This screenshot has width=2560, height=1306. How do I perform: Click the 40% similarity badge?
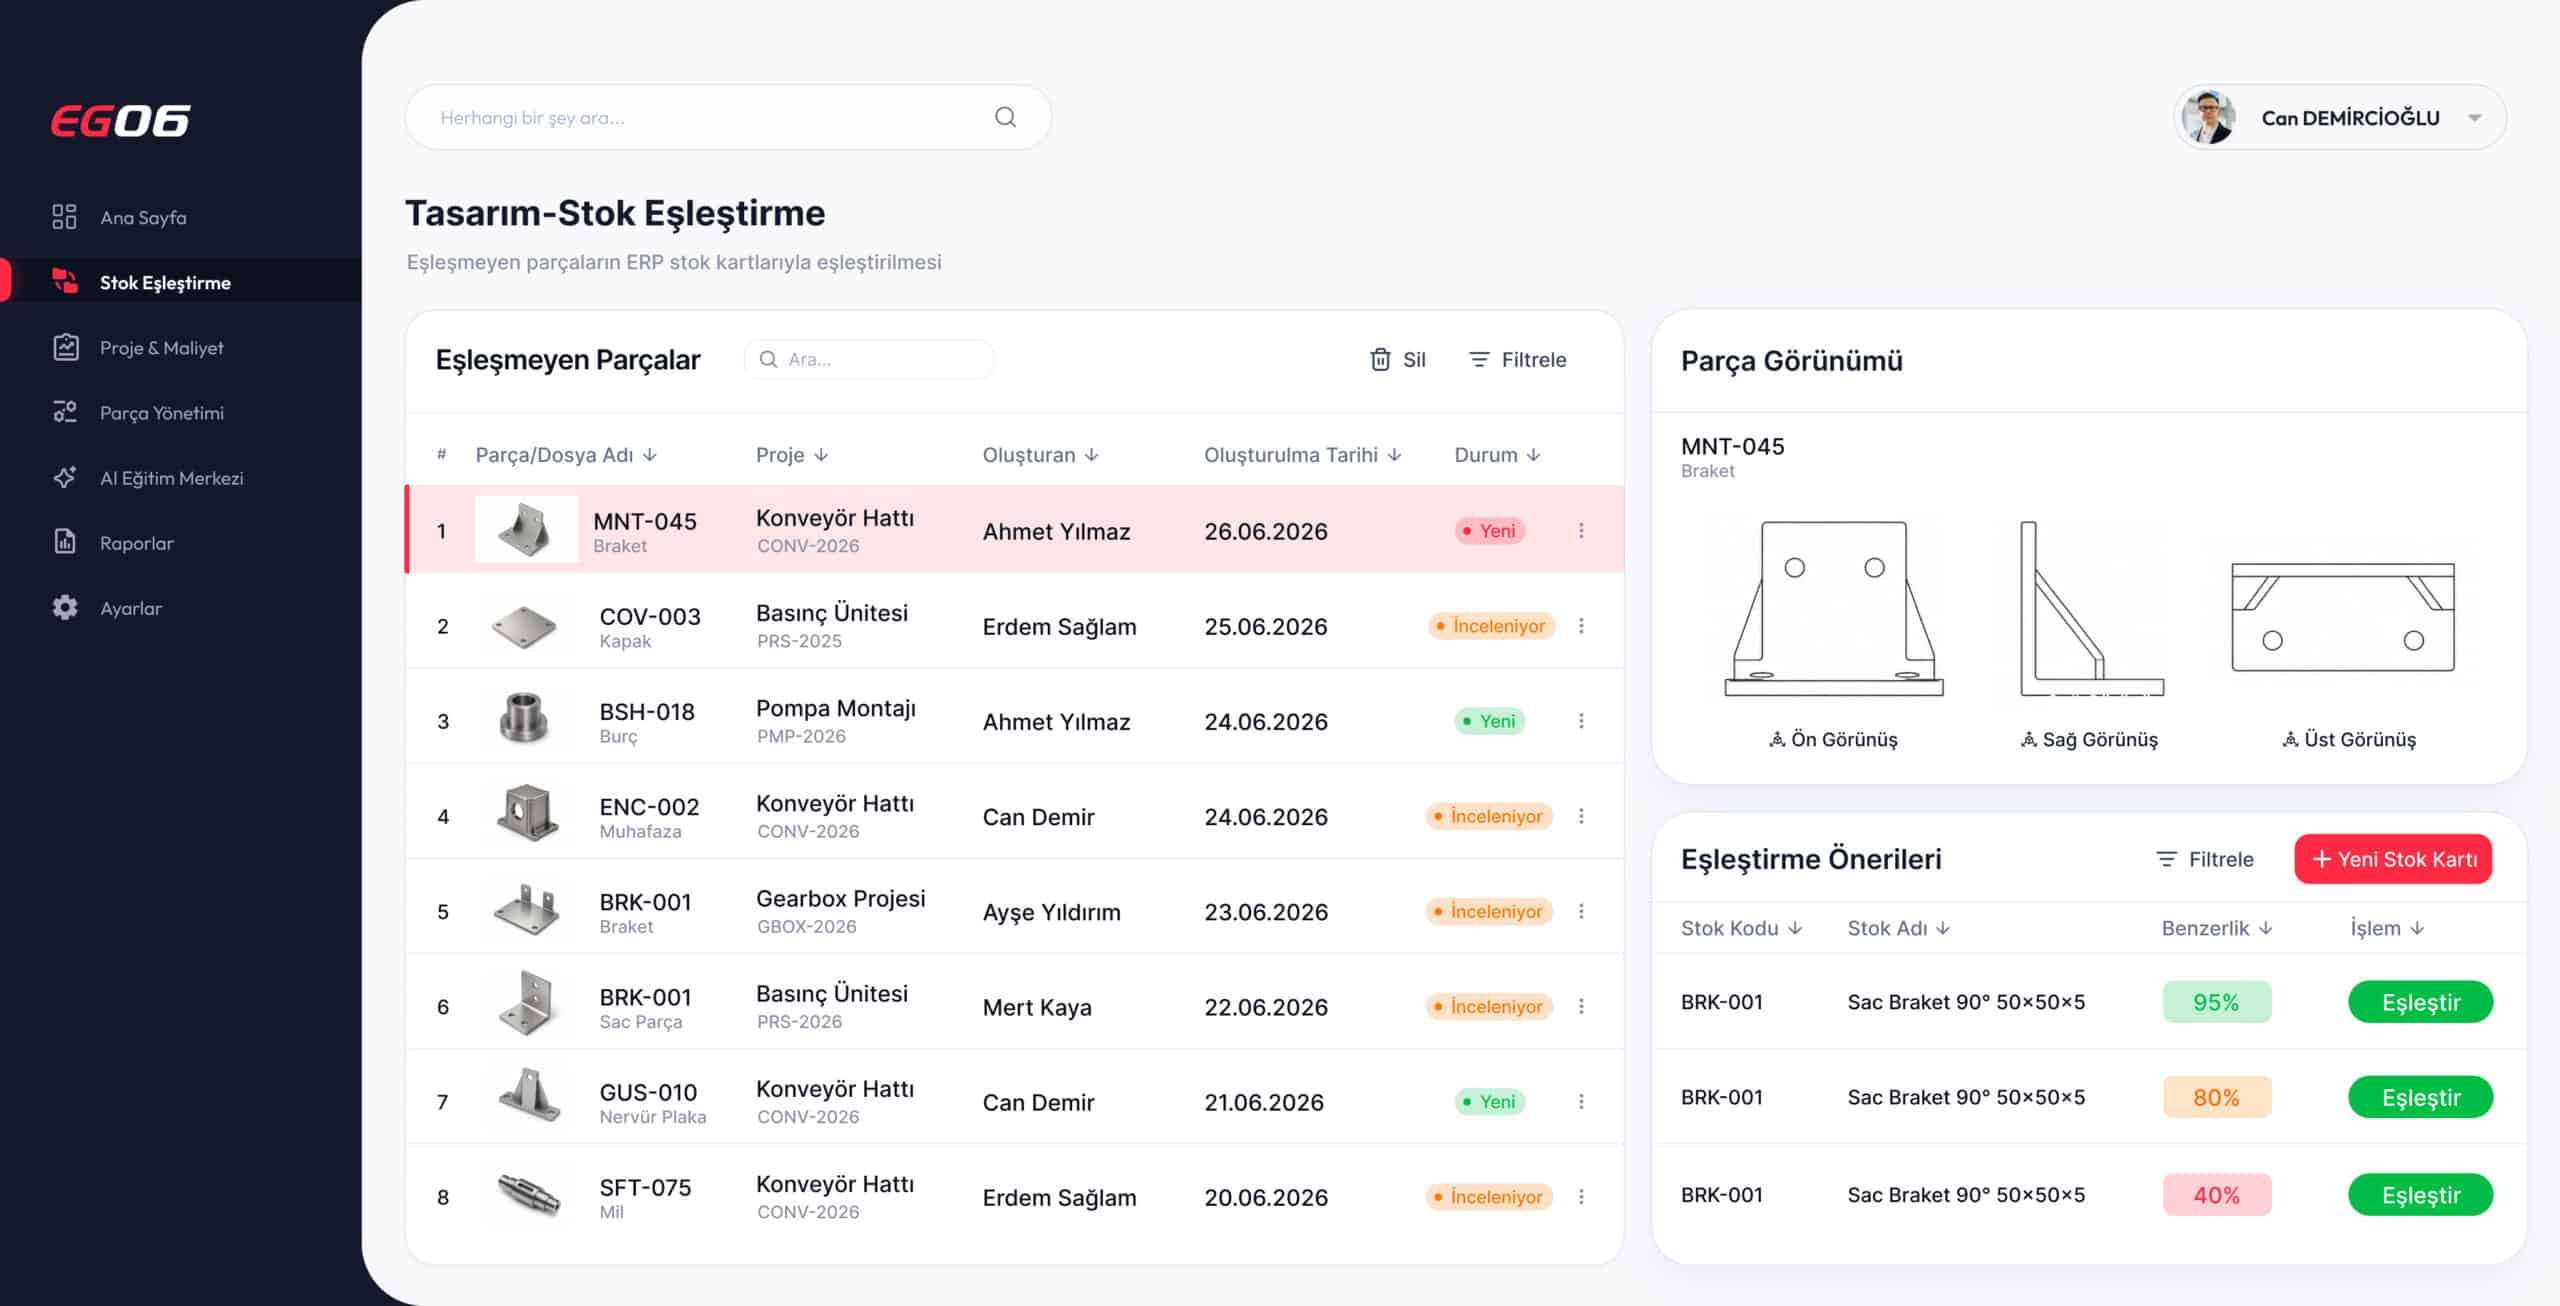click(2216, 1195)
